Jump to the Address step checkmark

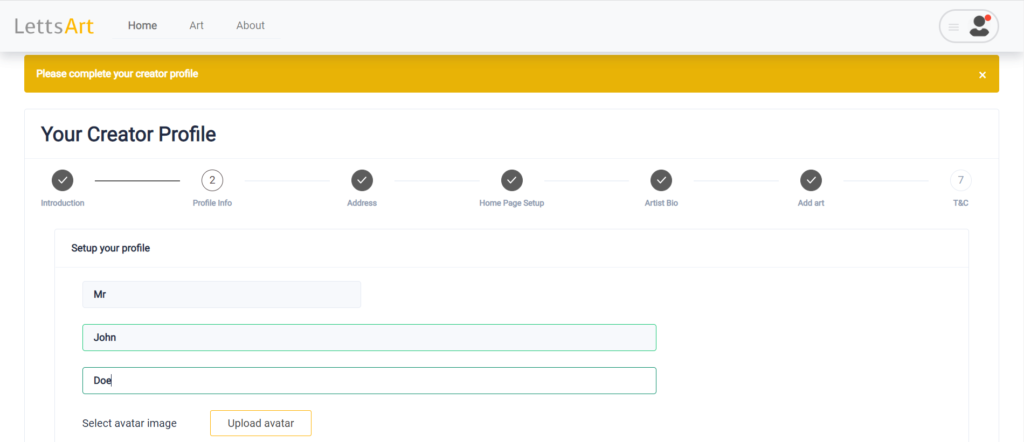(362, 180)
